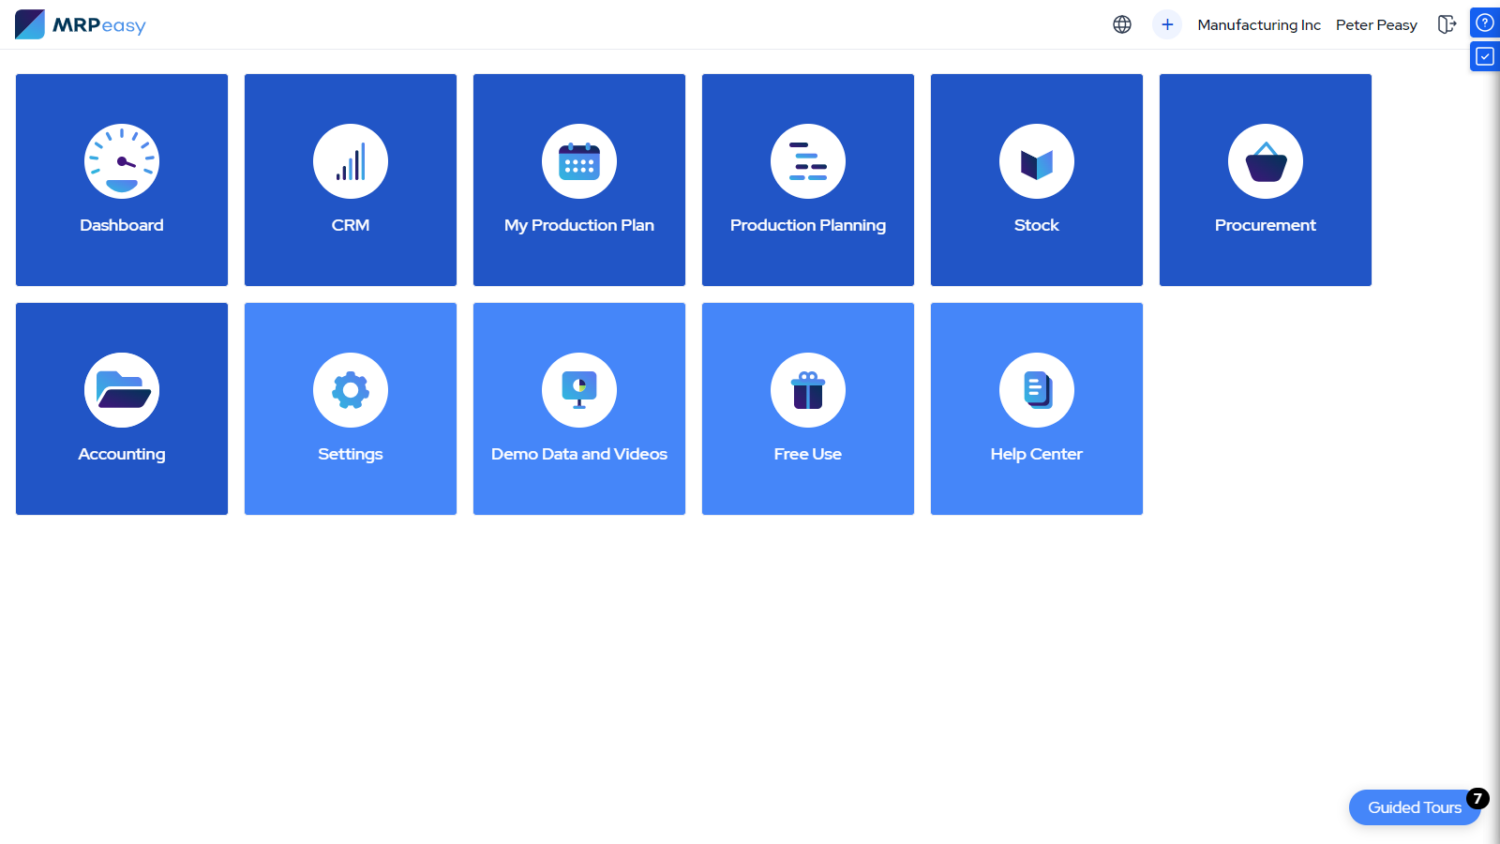Open tasks via the checkmark icon
Screen dimensions: 1500x844
tap(1486, 56)
